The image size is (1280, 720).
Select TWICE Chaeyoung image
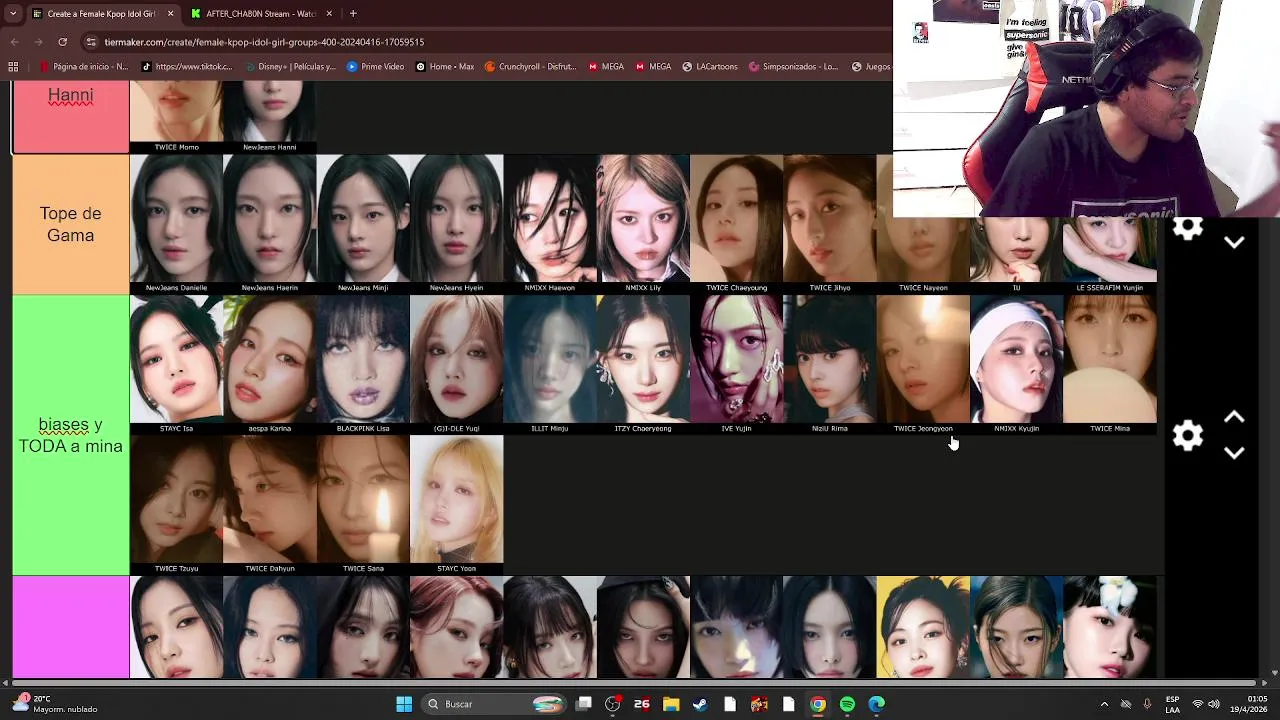coord(736,224)
